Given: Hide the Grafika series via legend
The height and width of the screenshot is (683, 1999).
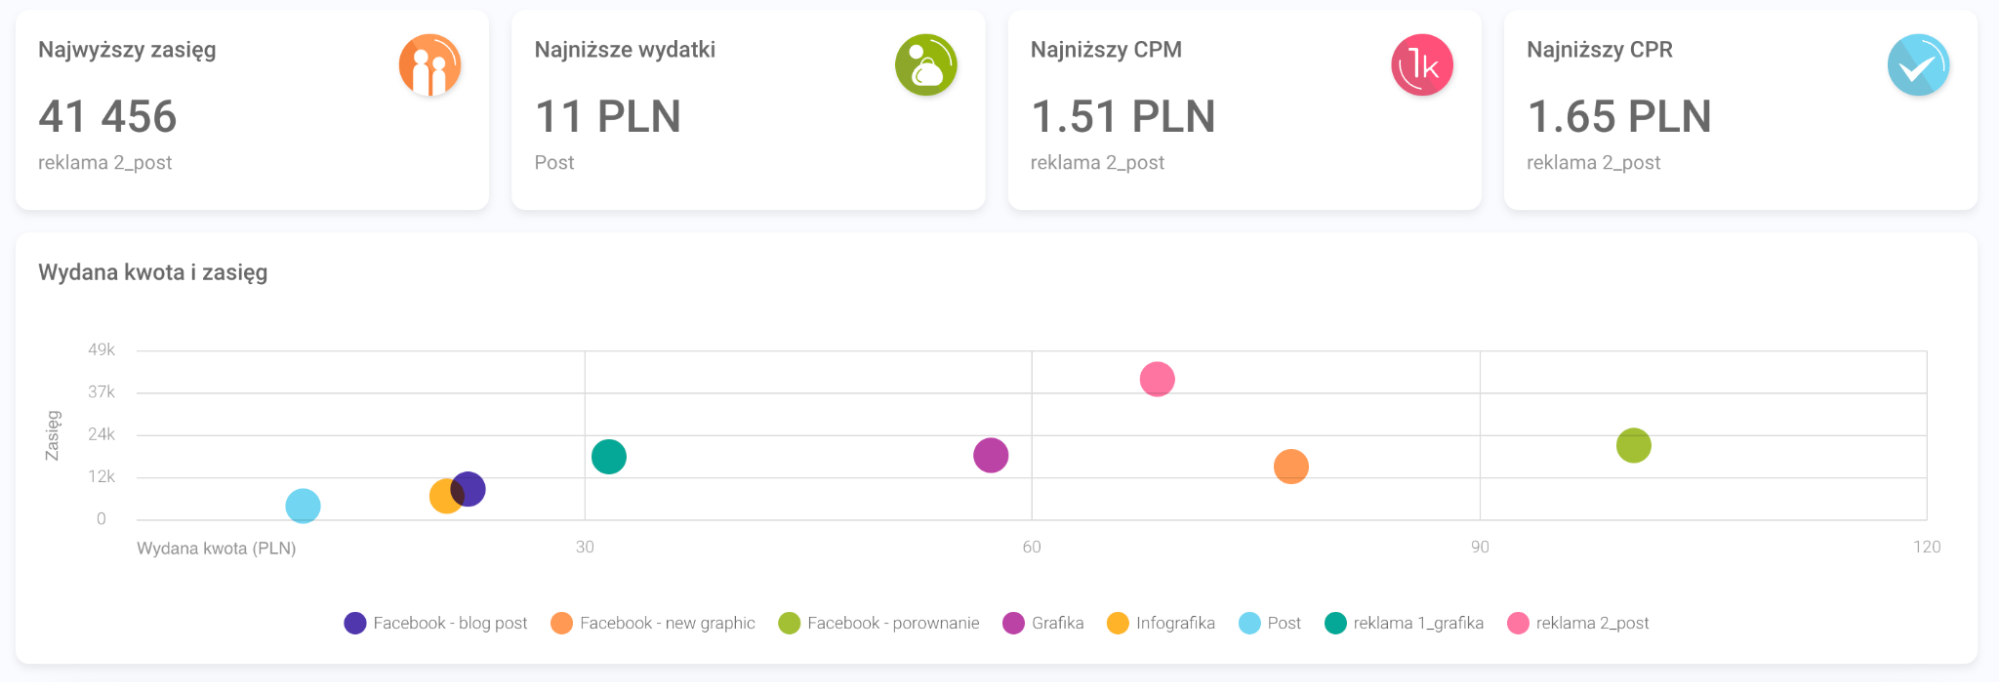Looking at the screenshot, I should coord(1044,623).
